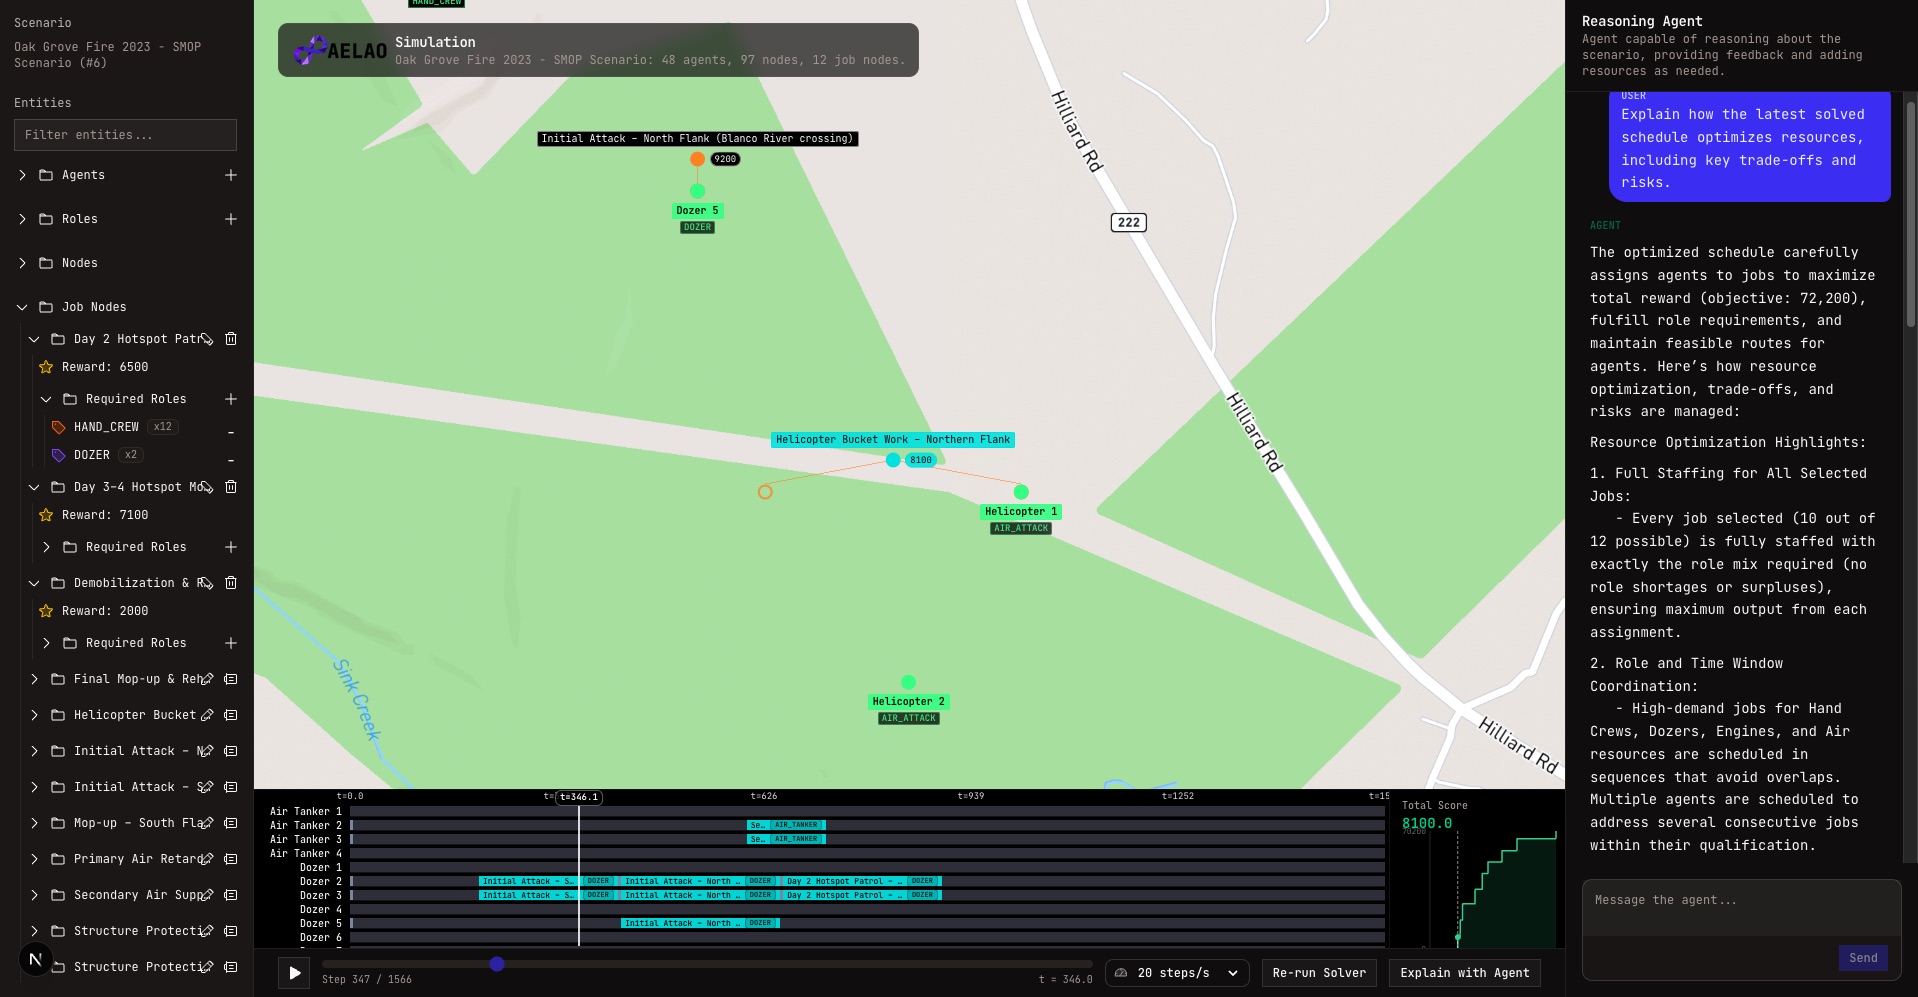Add a new role with Roles plus icon
The image size is (1918, 997).
(x=231, y=219)
